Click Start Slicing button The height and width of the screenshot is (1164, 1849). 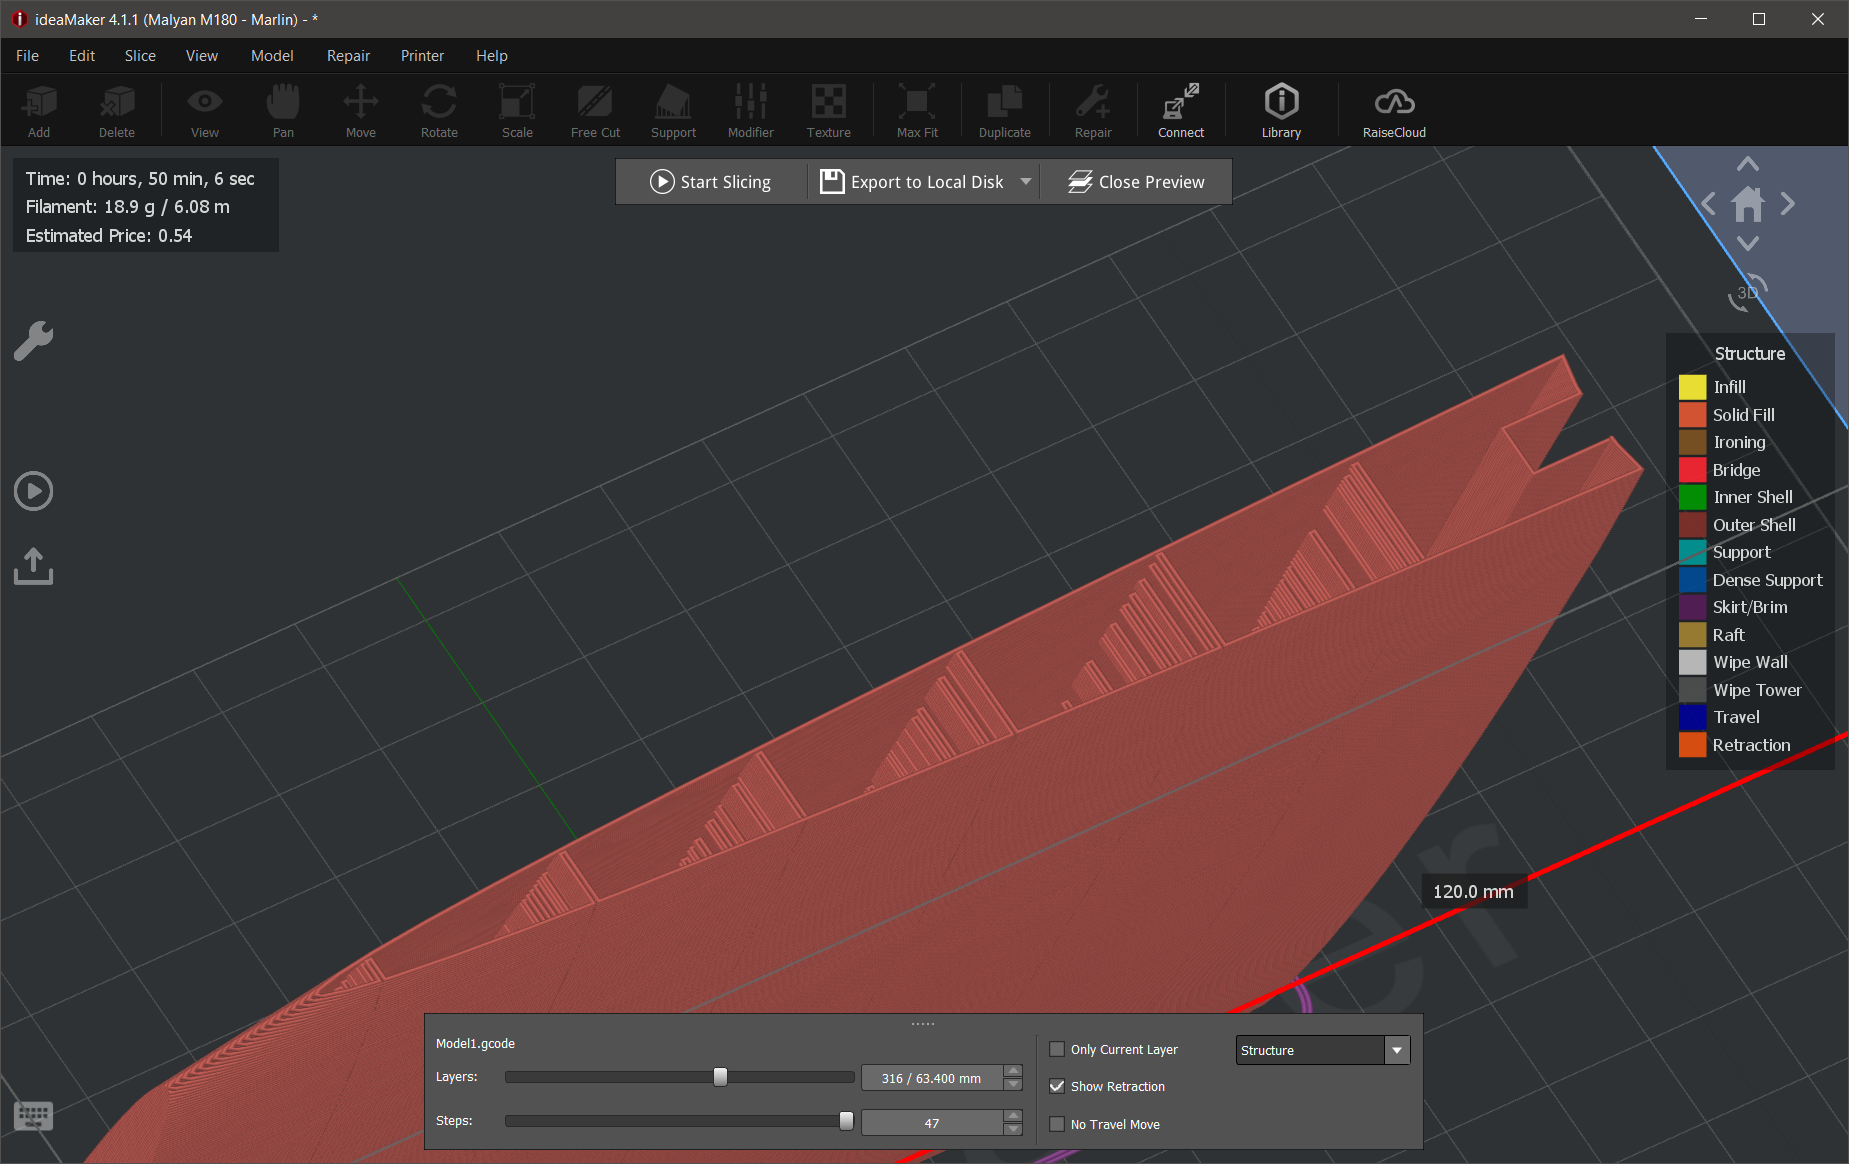click(x=711, y=182)
